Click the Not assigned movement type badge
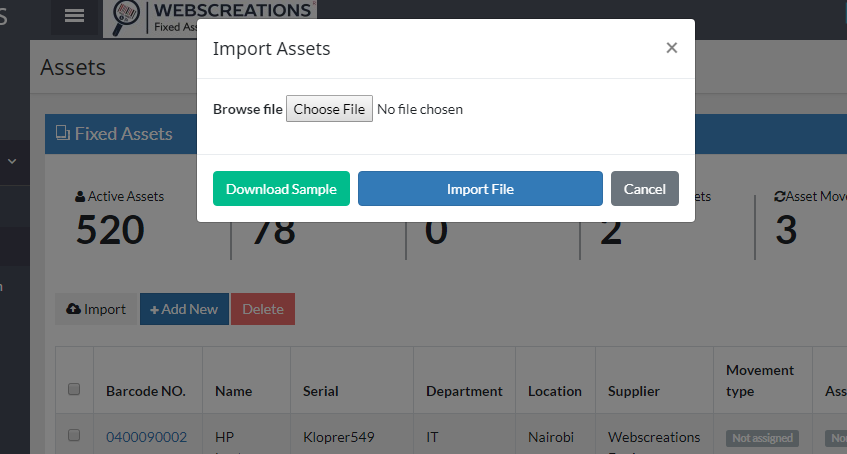This screenshot has width=847, height=454. point(762,438)
